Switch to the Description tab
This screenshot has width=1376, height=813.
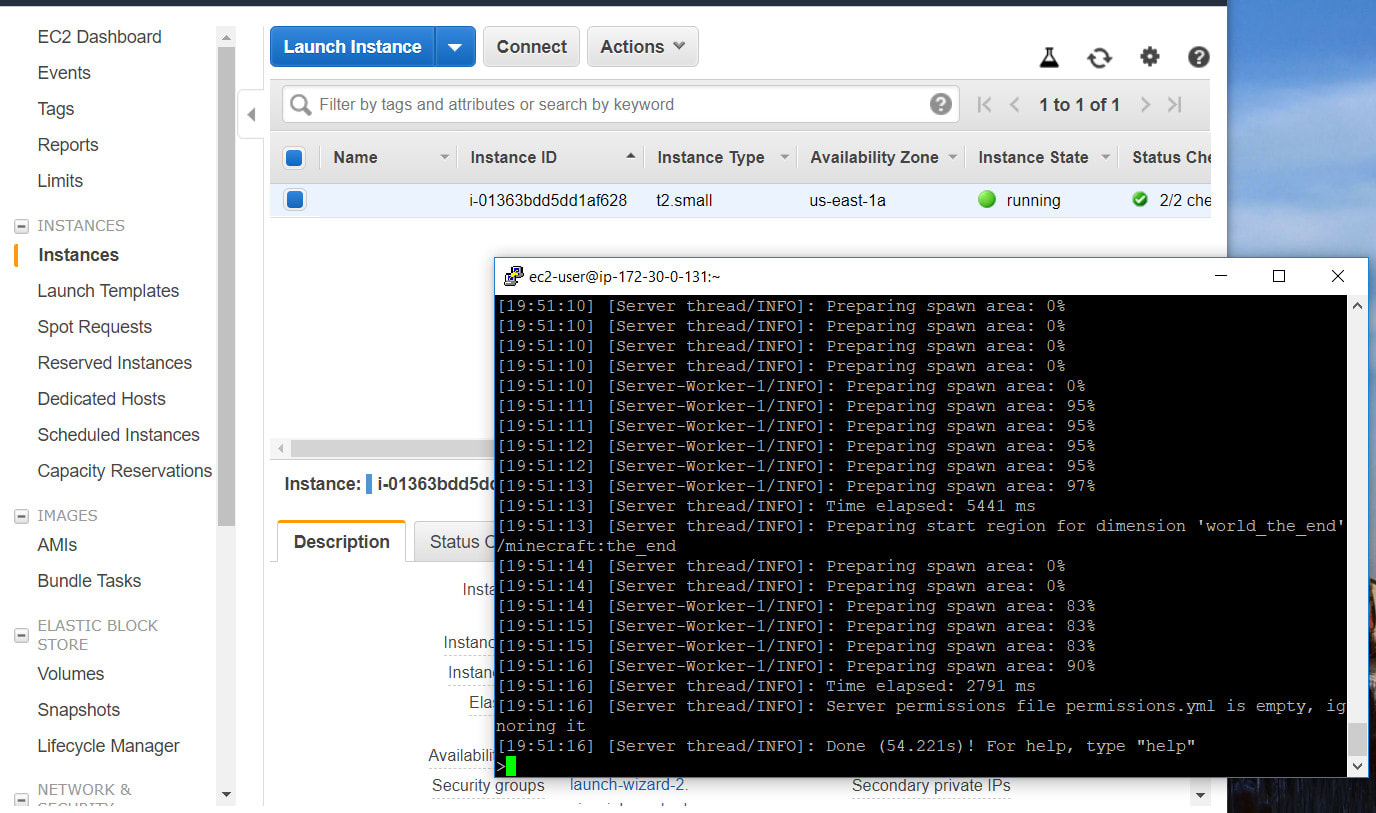pyautogui.click(x=341, y=542)
